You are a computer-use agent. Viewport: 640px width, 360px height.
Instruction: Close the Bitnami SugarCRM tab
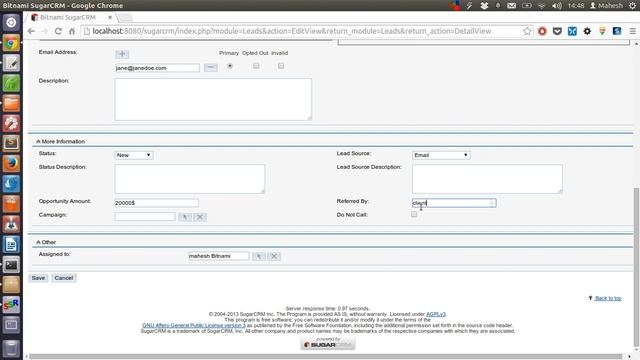click(x=110, y=18)
